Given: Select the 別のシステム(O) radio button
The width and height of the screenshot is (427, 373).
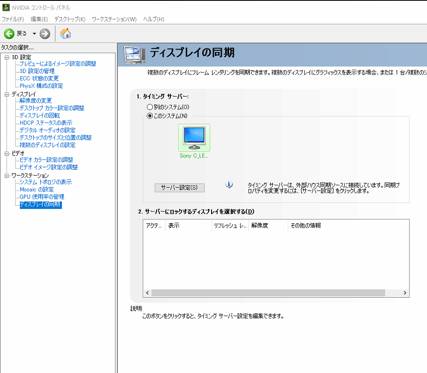Looking at the screenshot, I should coord(150,107).
